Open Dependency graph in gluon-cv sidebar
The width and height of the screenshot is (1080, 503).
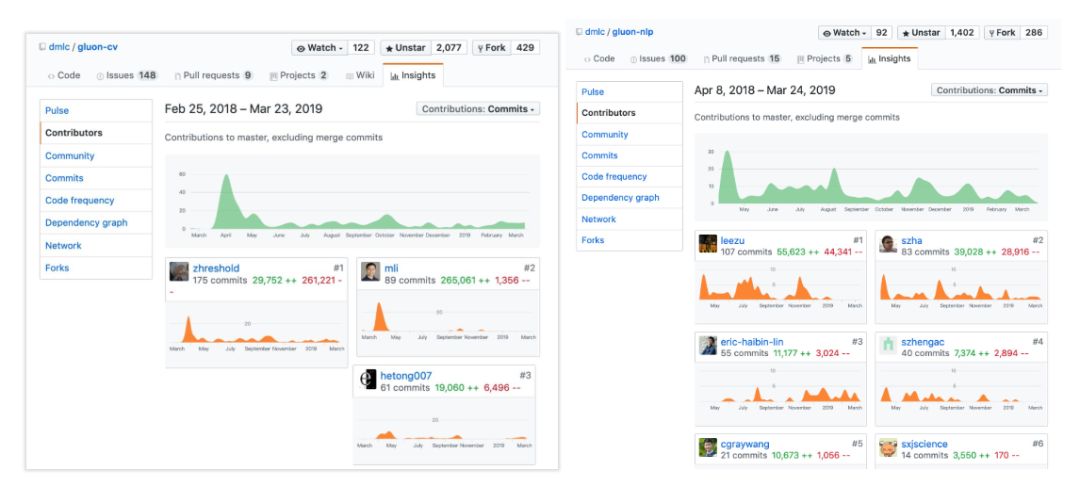pos(96,223)
